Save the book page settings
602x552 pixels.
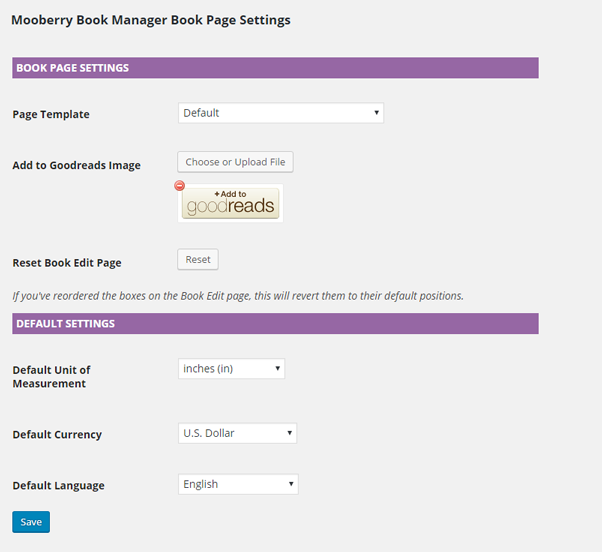(x=31, y=522)
